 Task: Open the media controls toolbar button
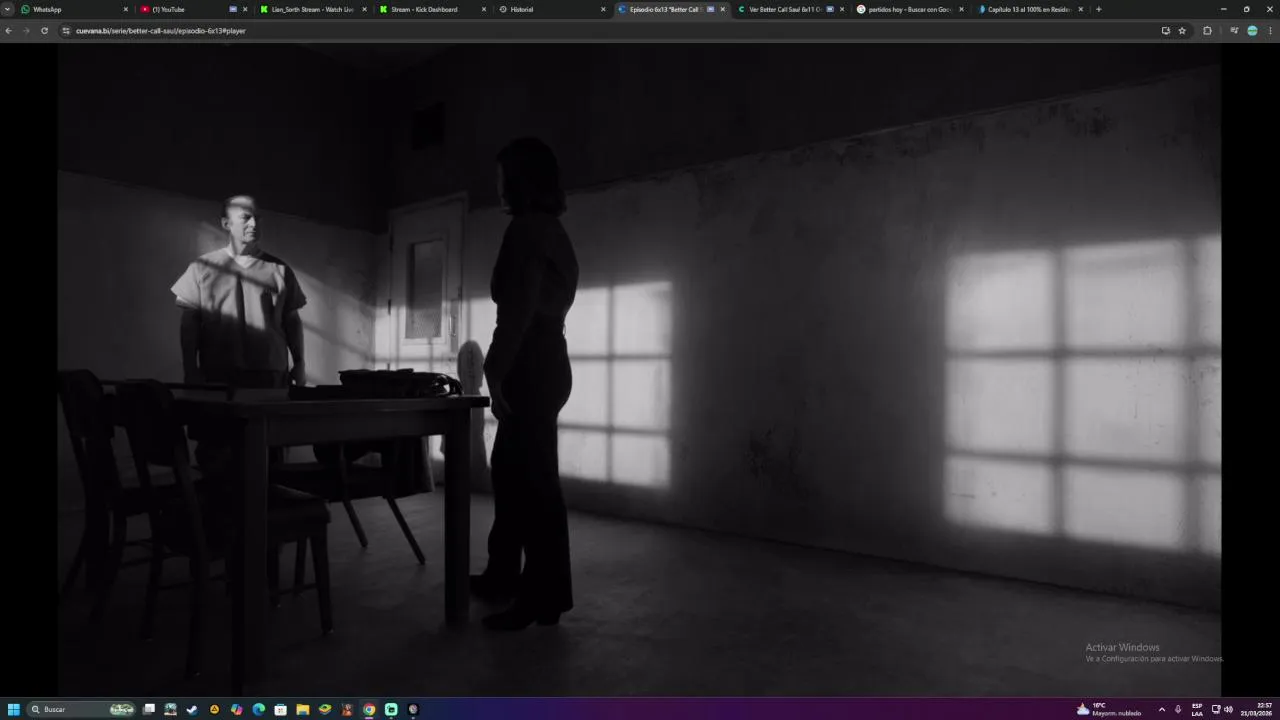pos(1234,31)
